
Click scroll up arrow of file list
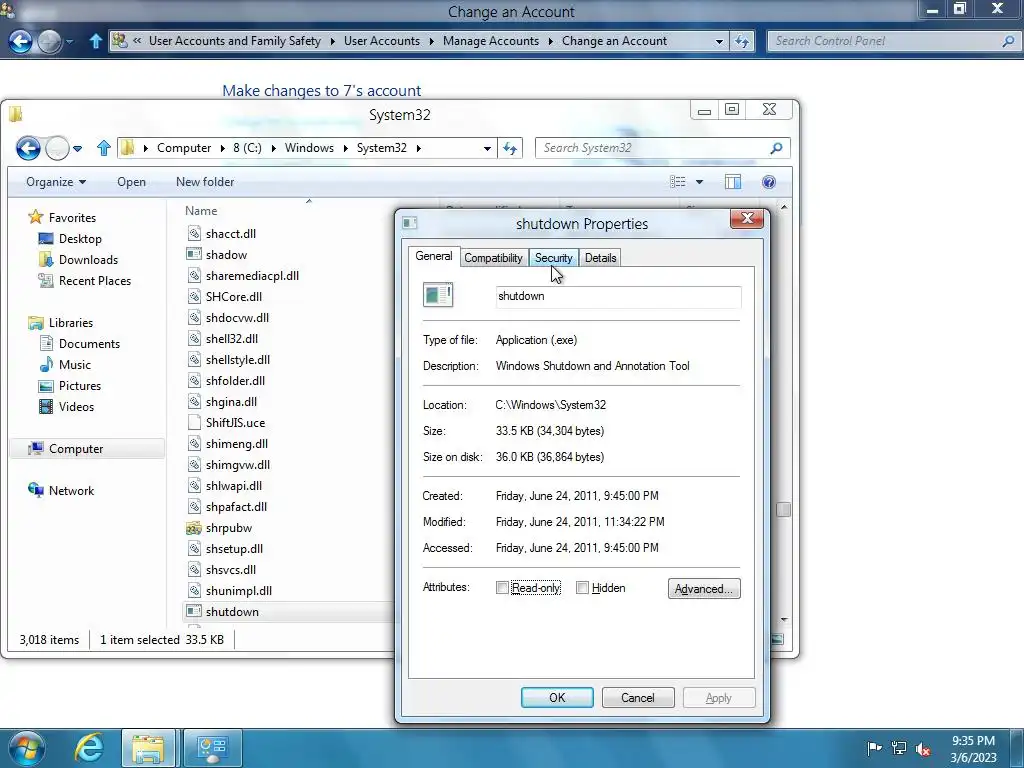784,207
